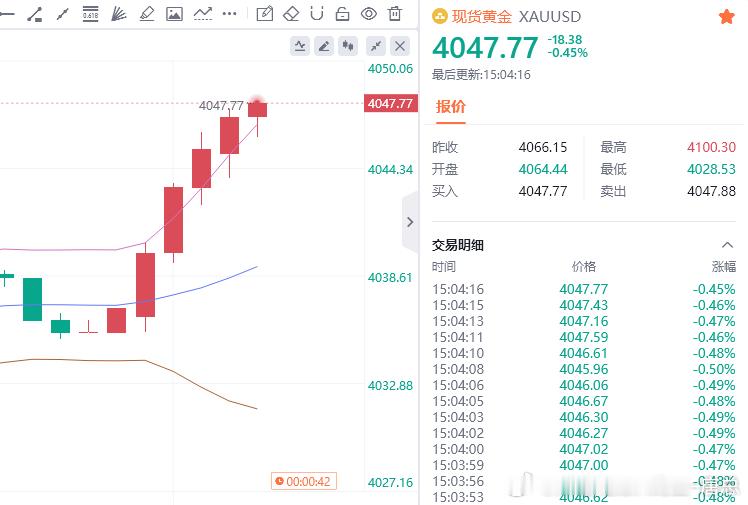Select the Gann fan drawing tool
Viewport: 748px width, 505px height.
(x=118, y=14)
